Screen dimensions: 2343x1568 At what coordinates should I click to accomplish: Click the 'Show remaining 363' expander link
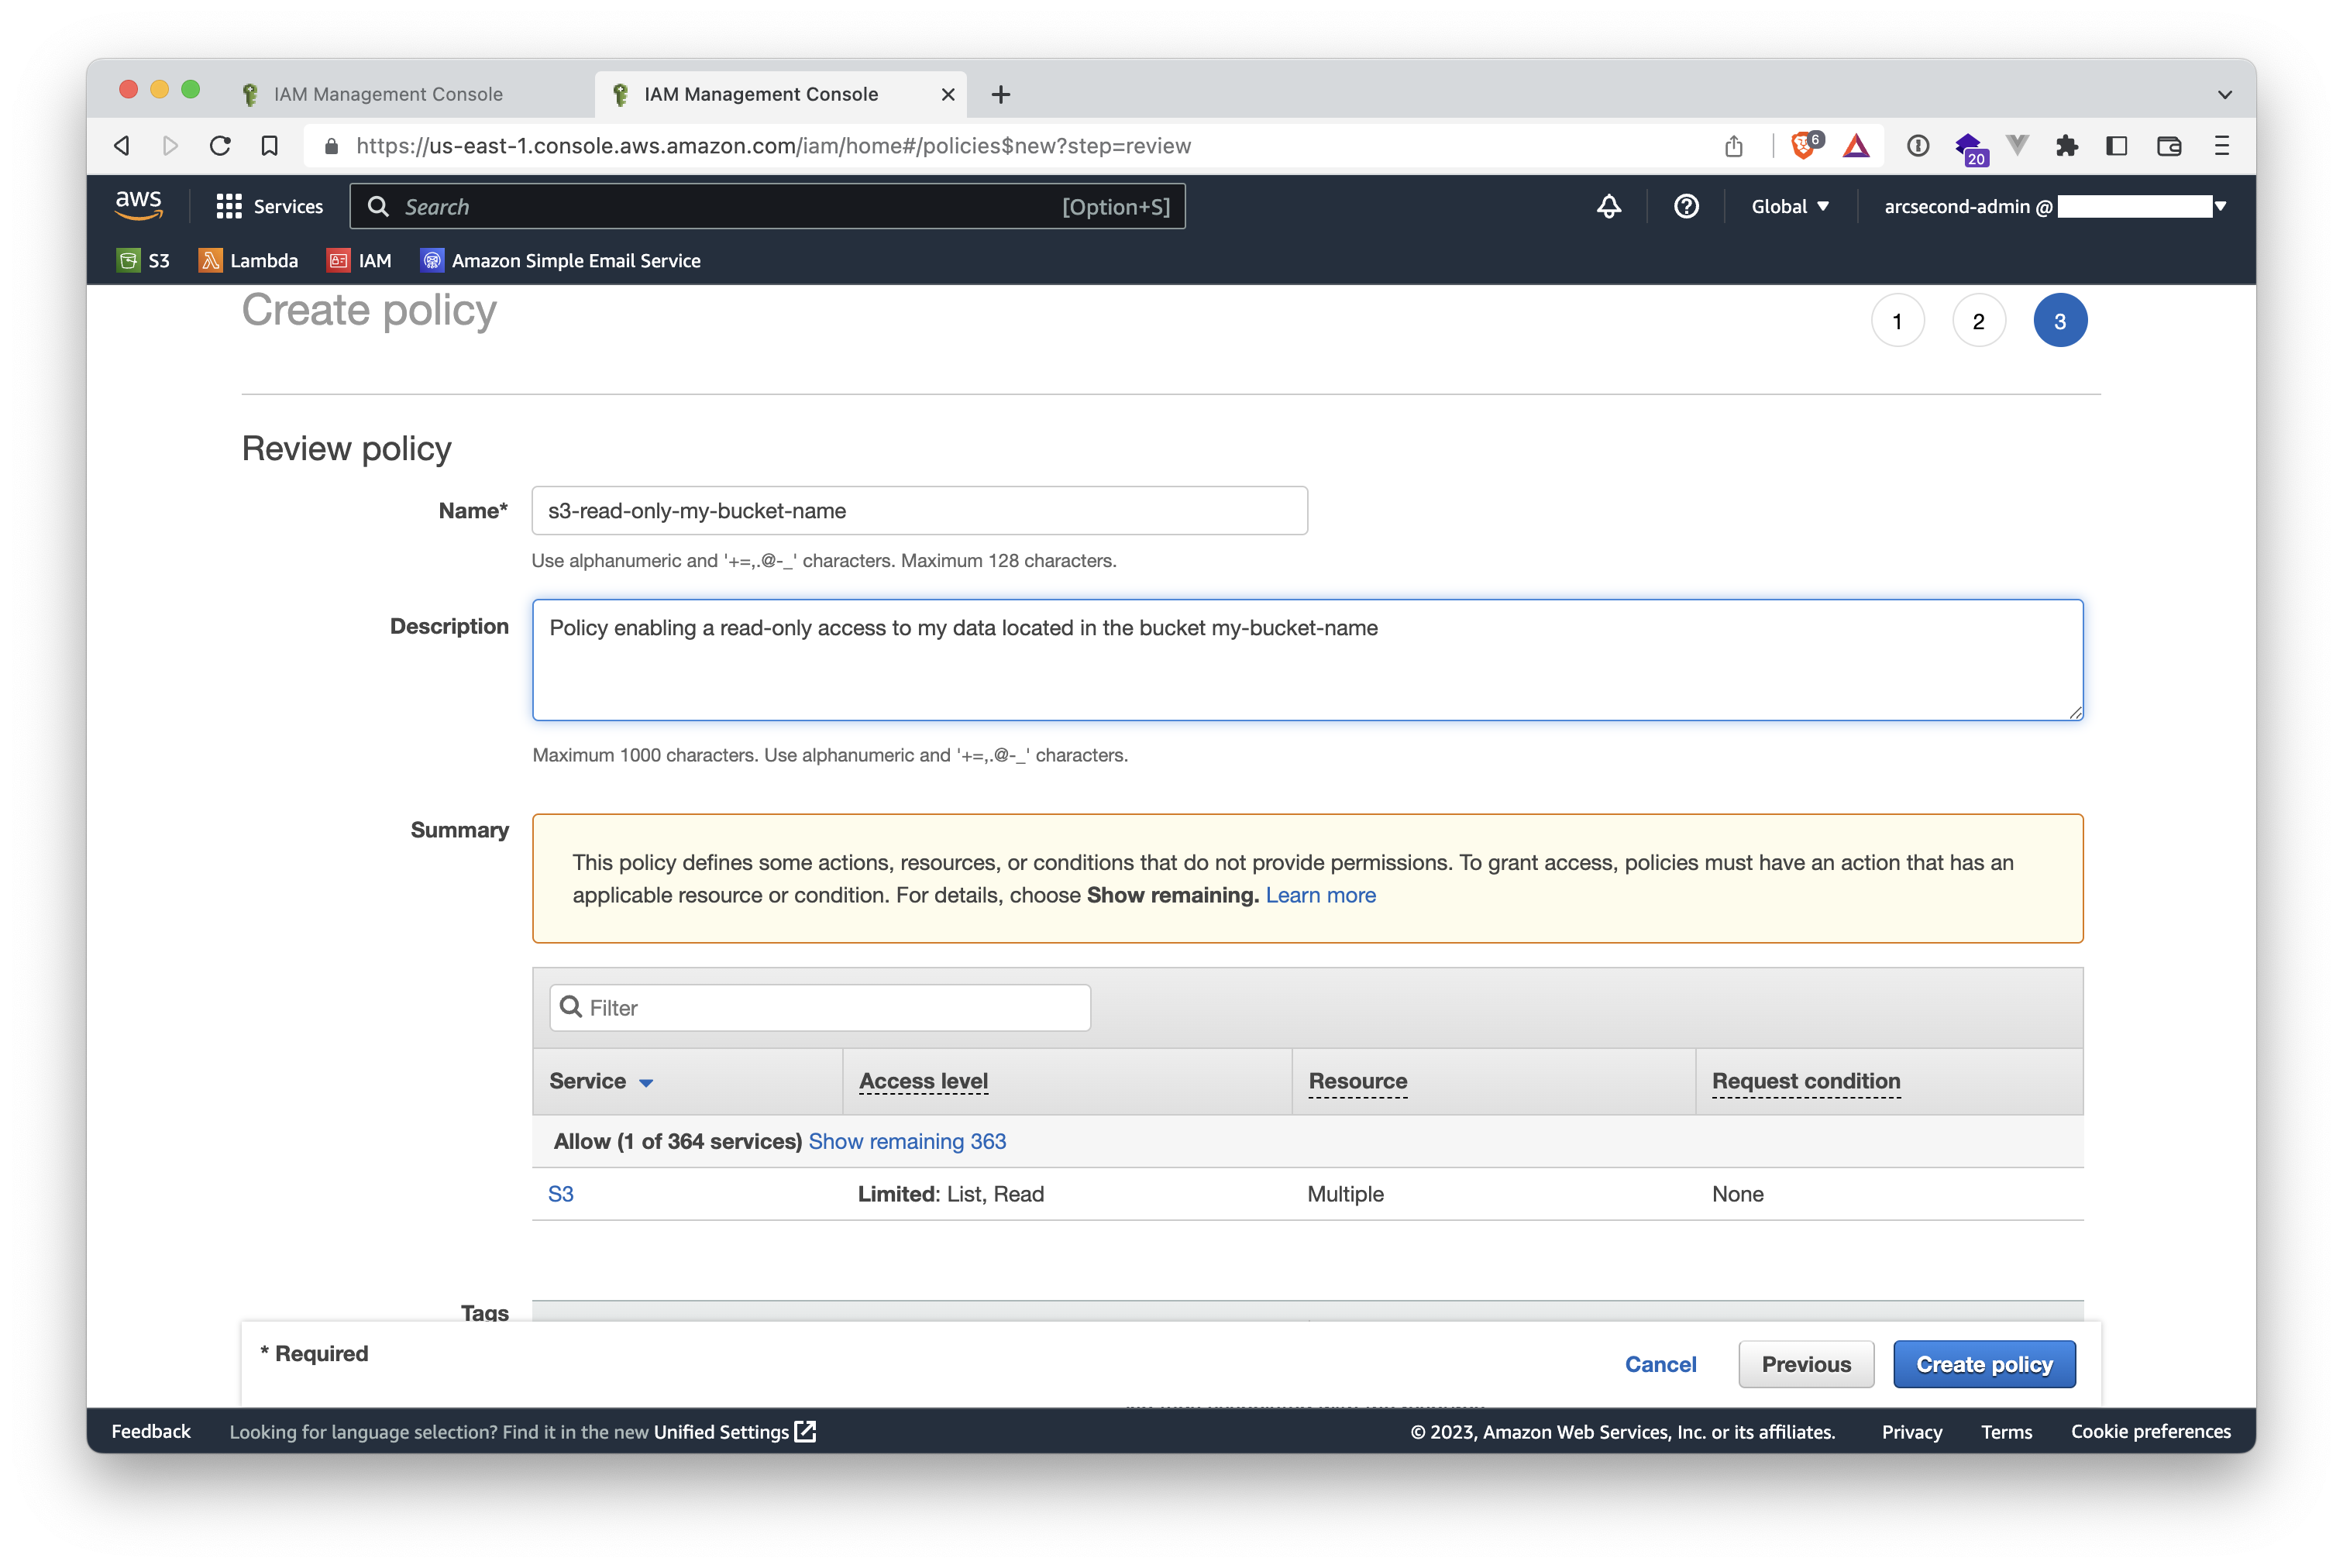point(907,1141)
